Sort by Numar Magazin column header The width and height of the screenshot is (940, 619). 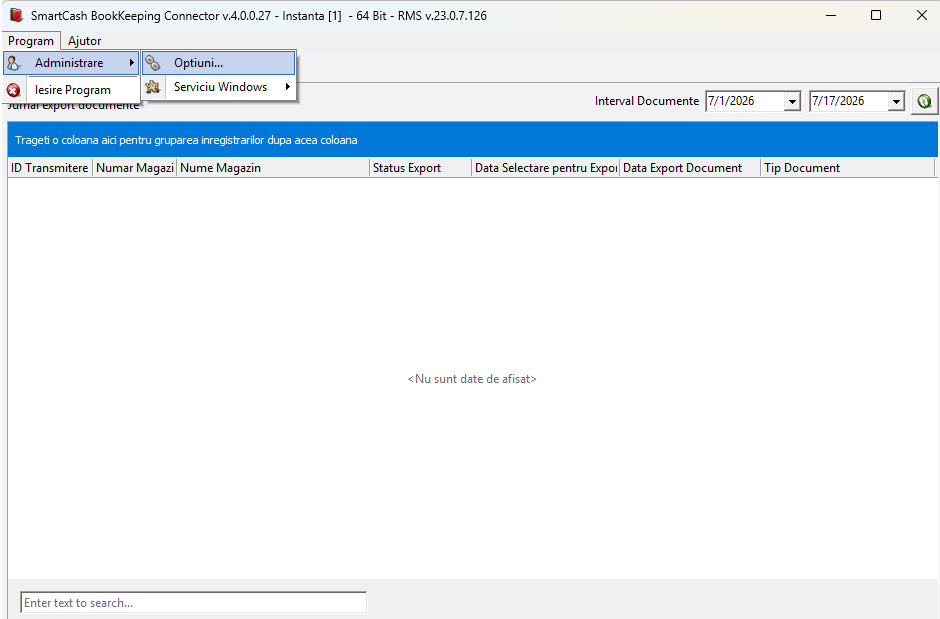pos(134,168)
